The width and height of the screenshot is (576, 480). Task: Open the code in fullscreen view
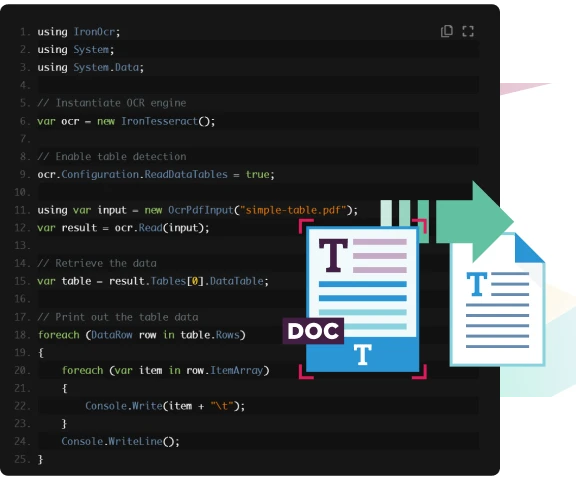click(468, 31)
